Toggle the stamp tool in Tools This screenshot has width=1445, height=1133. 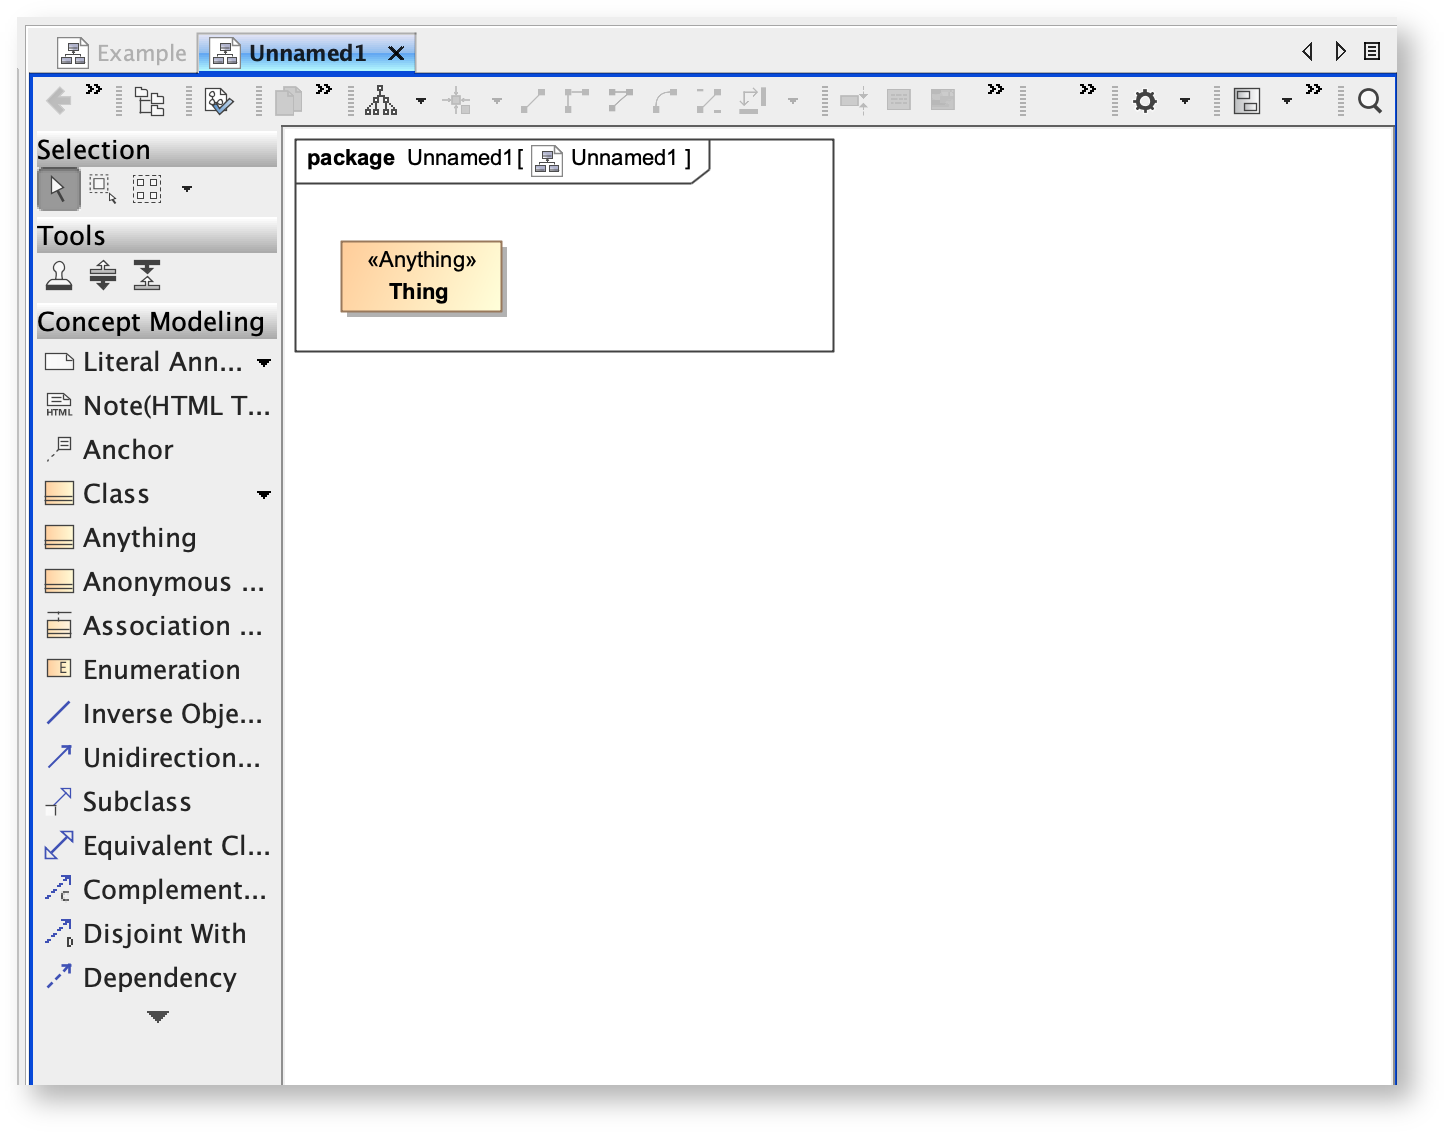(x=59, y=275)
